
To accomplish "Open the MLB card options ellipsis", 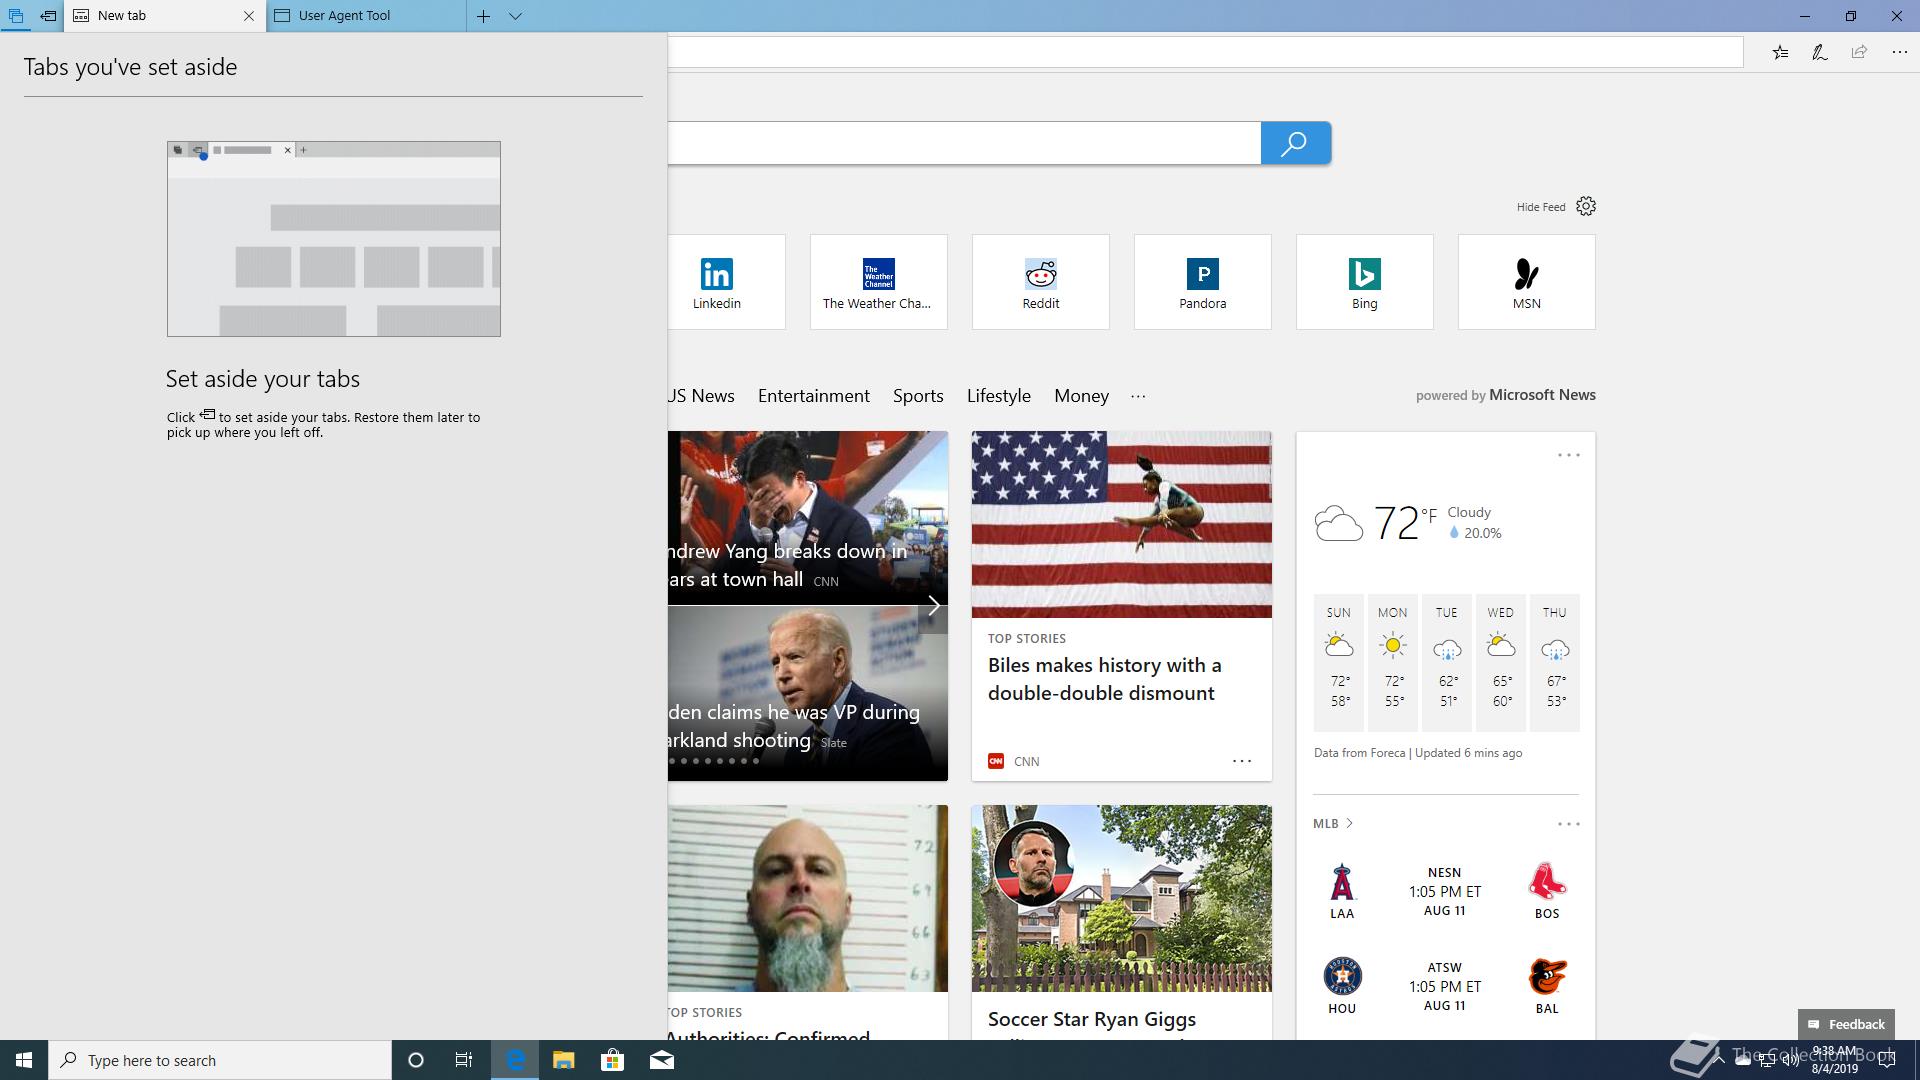I will pyautogui.click(x=1568, y=824).
